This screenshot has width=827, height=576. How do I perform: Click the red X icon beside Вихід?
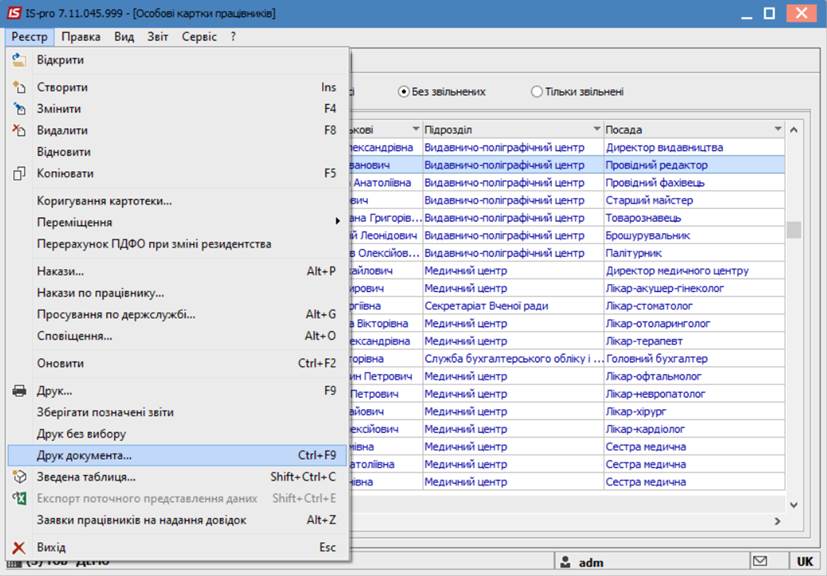coord(19,548)
